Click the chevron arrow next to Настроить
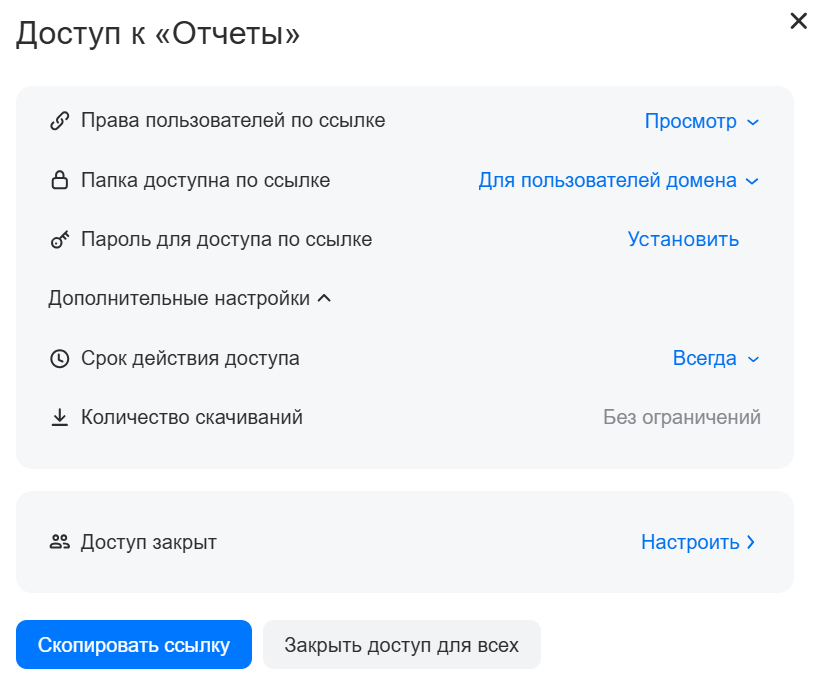This screenshot has height=683, width=822. pos(751,542)
